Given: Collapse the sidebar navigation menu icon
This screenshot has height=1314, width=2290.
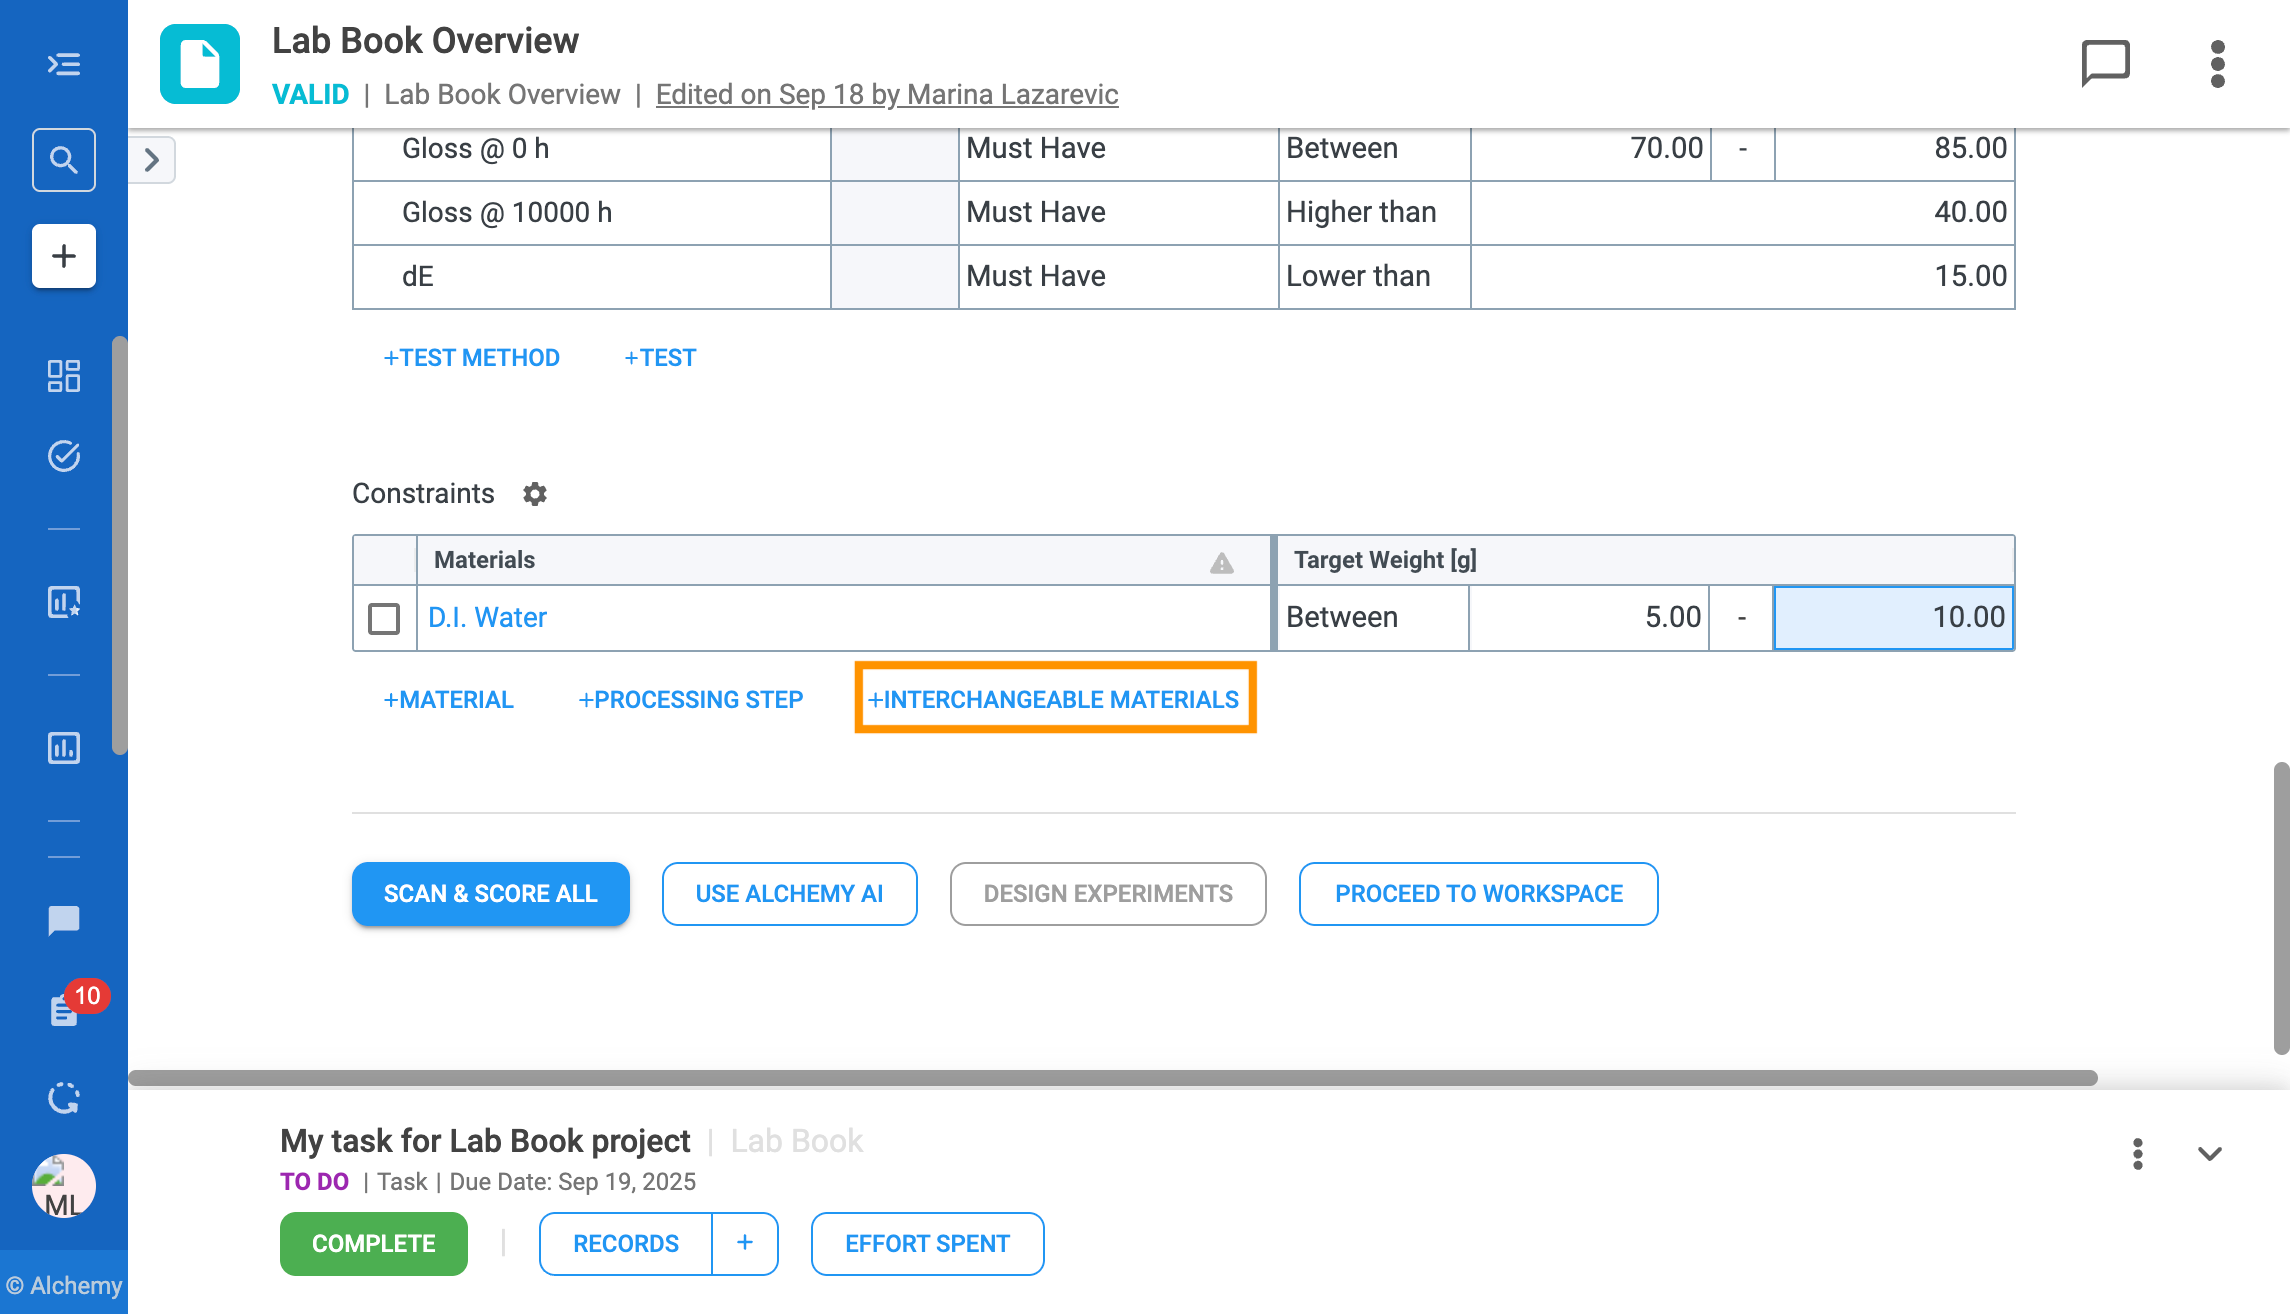Looking at the screenshot, I should click(x=64, y=64).
